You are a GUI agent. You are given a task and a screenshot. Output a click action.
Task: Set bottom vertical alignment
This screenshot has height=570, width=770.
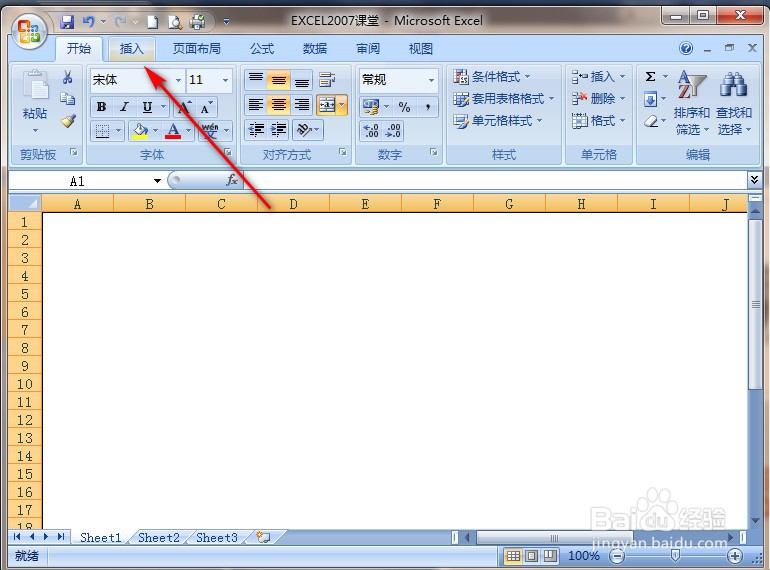(x=302, y=79)
